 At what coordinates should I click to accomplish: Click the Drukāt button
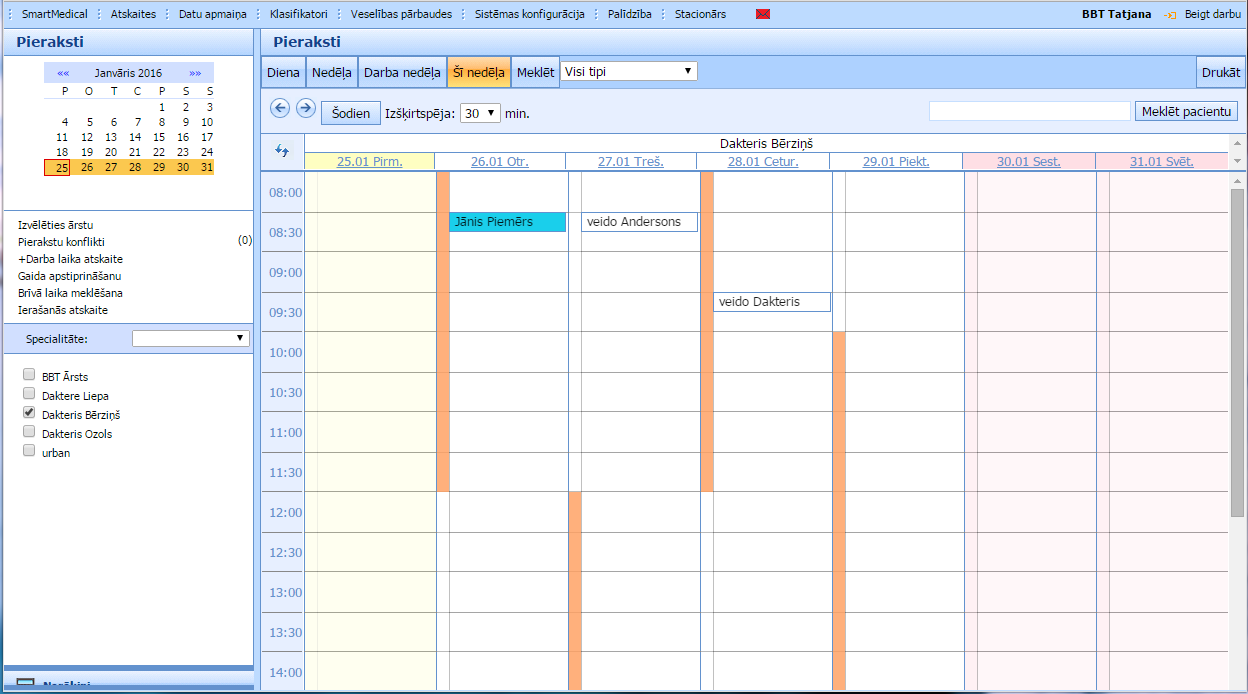tap(1220, 73)
